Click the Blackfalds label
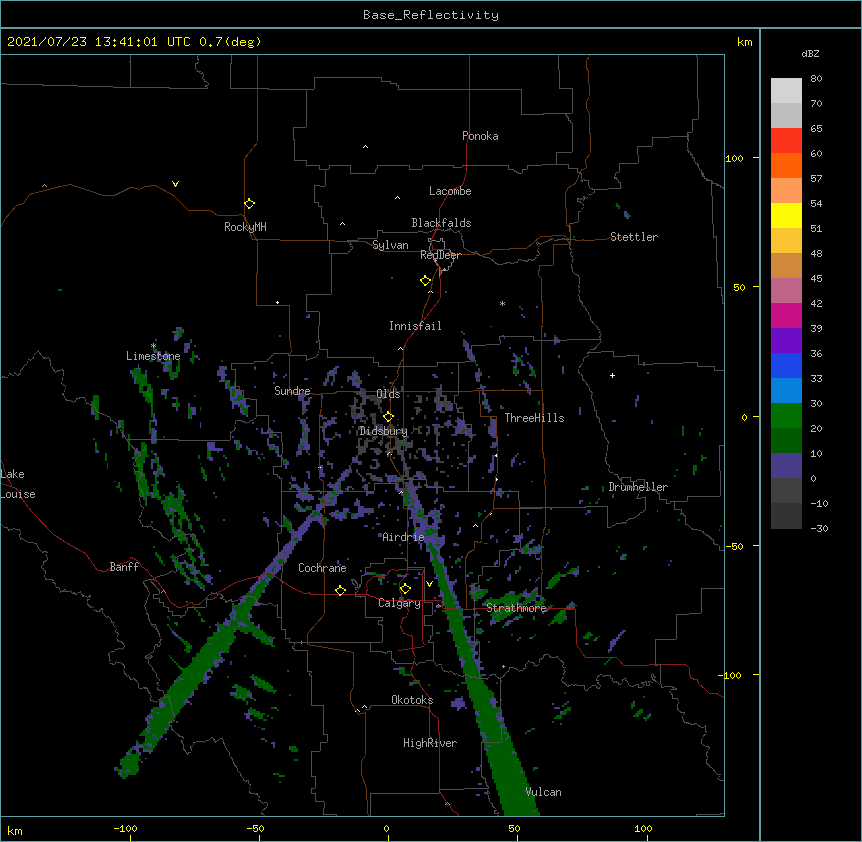 [x=441, y=223]
